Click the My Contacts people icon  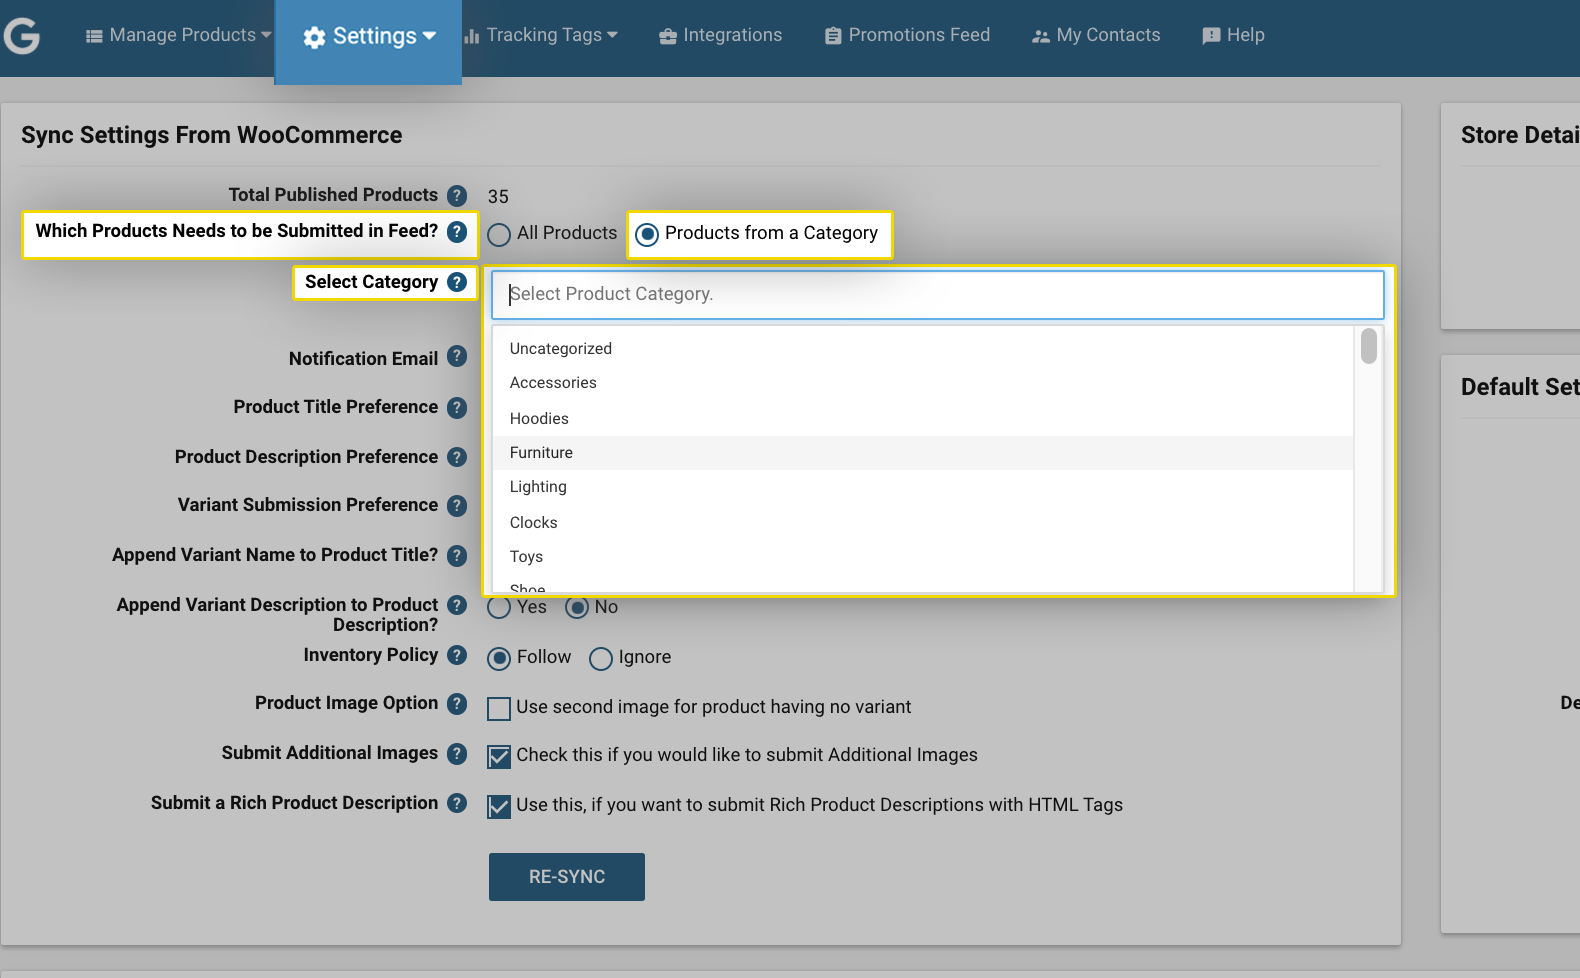coord(1041,36)
